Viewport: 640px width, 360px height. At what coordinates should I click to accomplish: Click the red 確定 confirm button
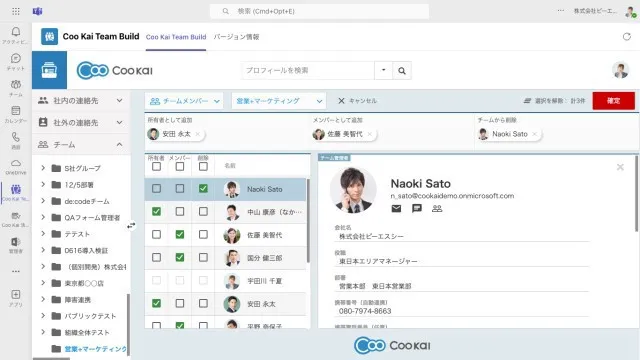pyautogui.click(x=613, y=101)
